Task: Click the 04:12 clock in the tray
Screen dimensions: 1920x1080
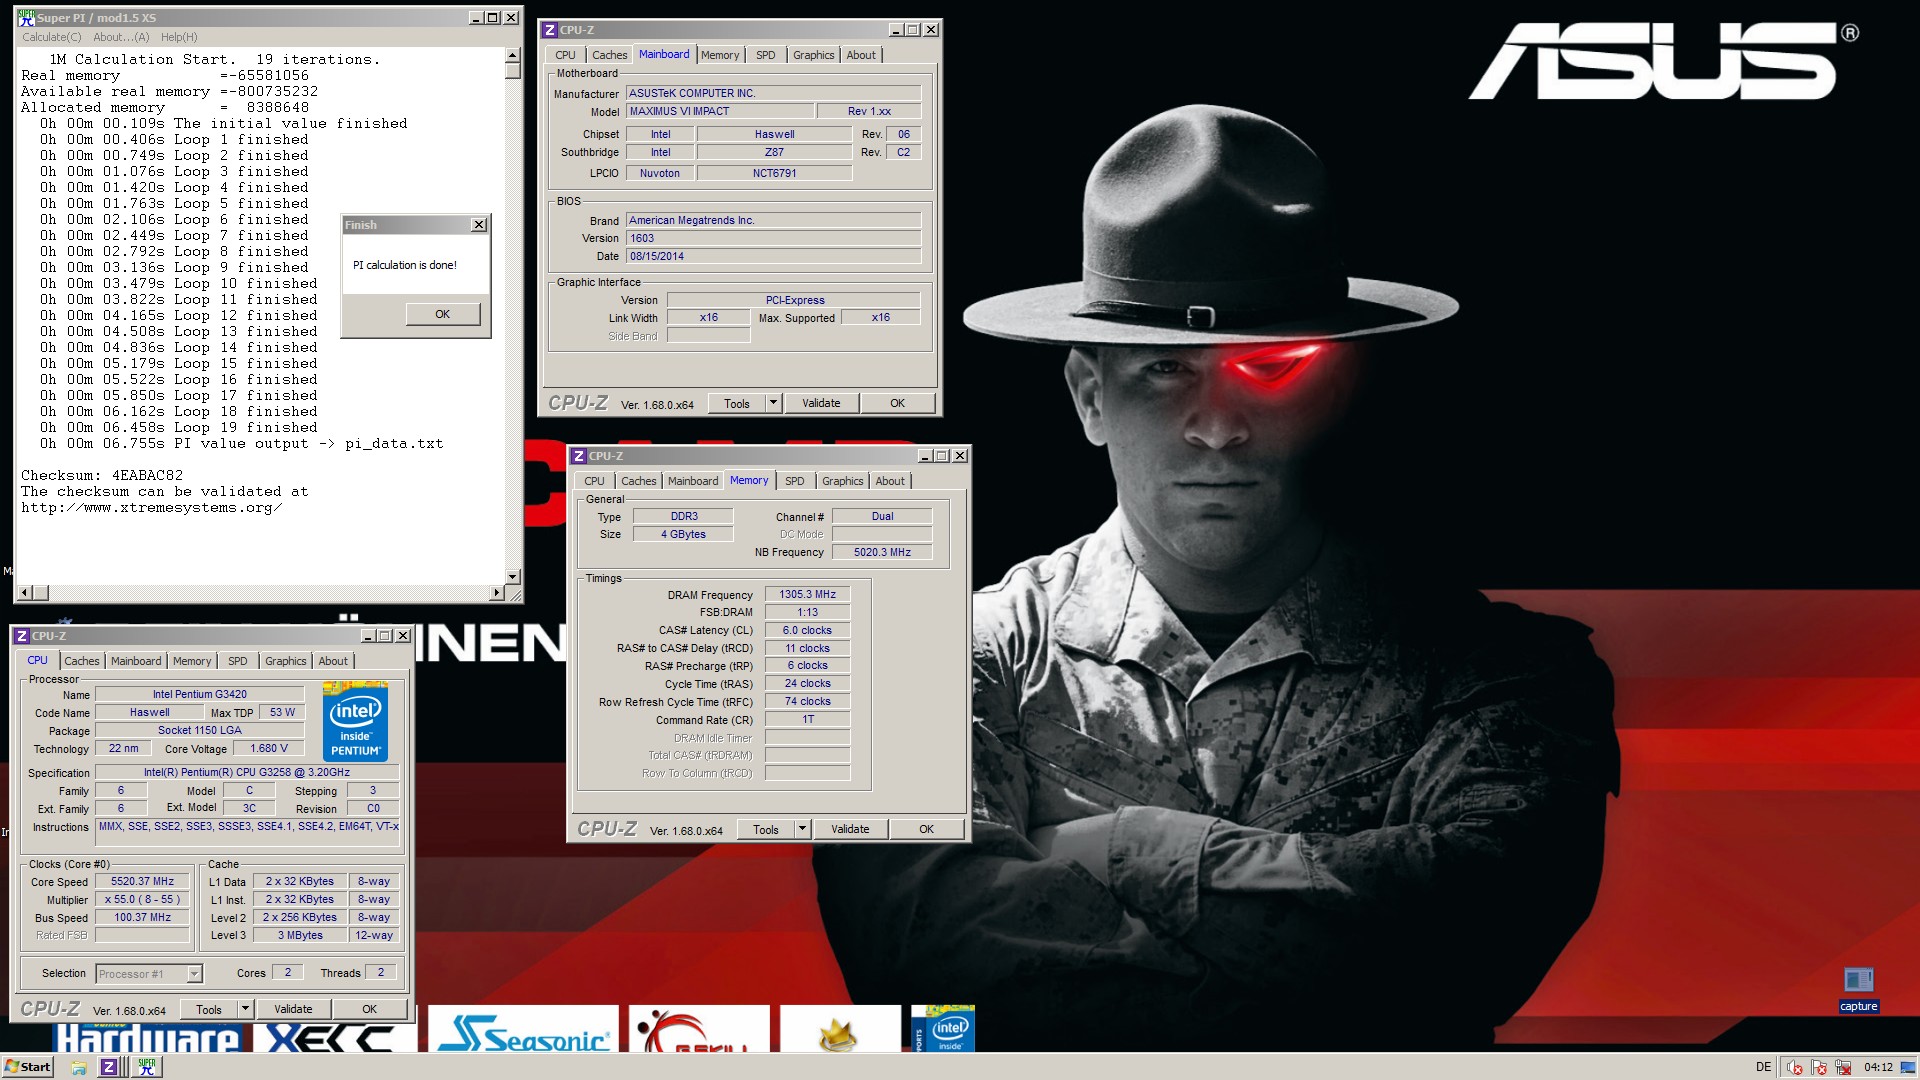Action: (x=1878, y=1067)
